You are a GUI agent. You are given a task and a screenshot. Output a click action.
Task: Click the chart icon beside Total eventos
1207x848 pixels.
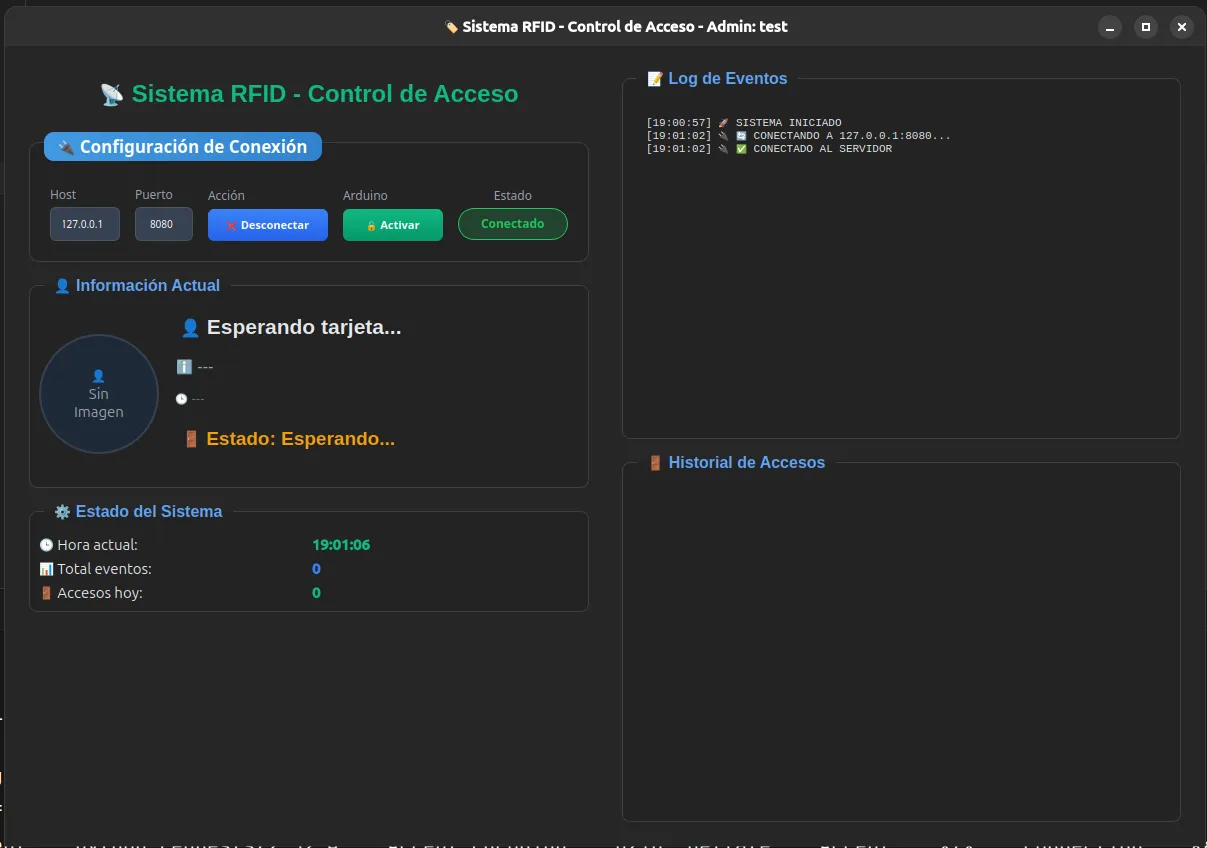pyautogui.click(x=46, y=569)
